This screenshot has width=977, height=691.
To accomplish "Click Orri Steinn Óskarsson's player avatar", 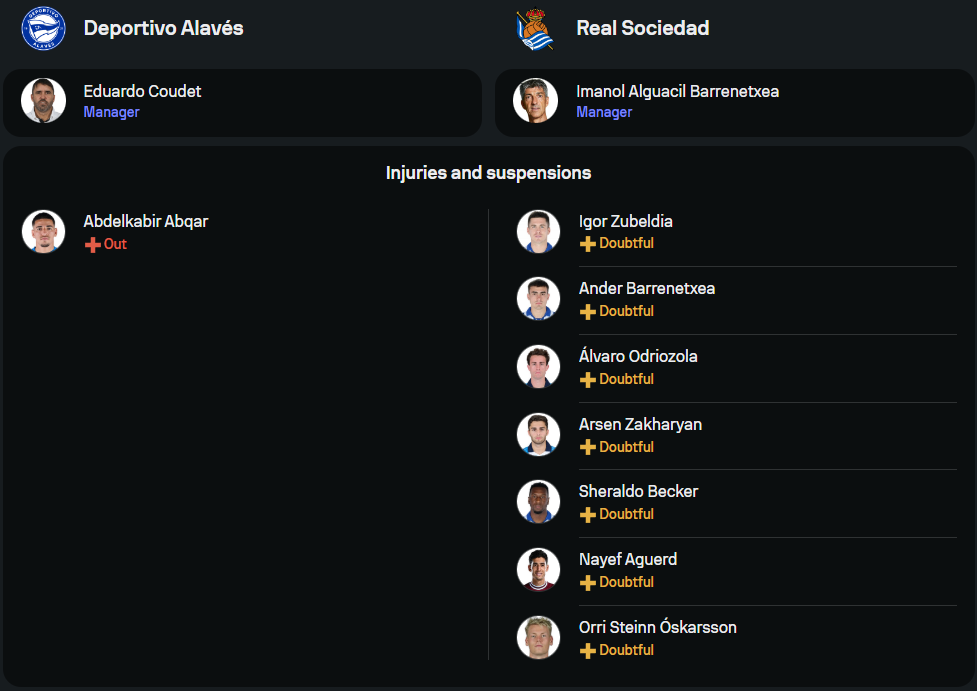I will (538, 637).
